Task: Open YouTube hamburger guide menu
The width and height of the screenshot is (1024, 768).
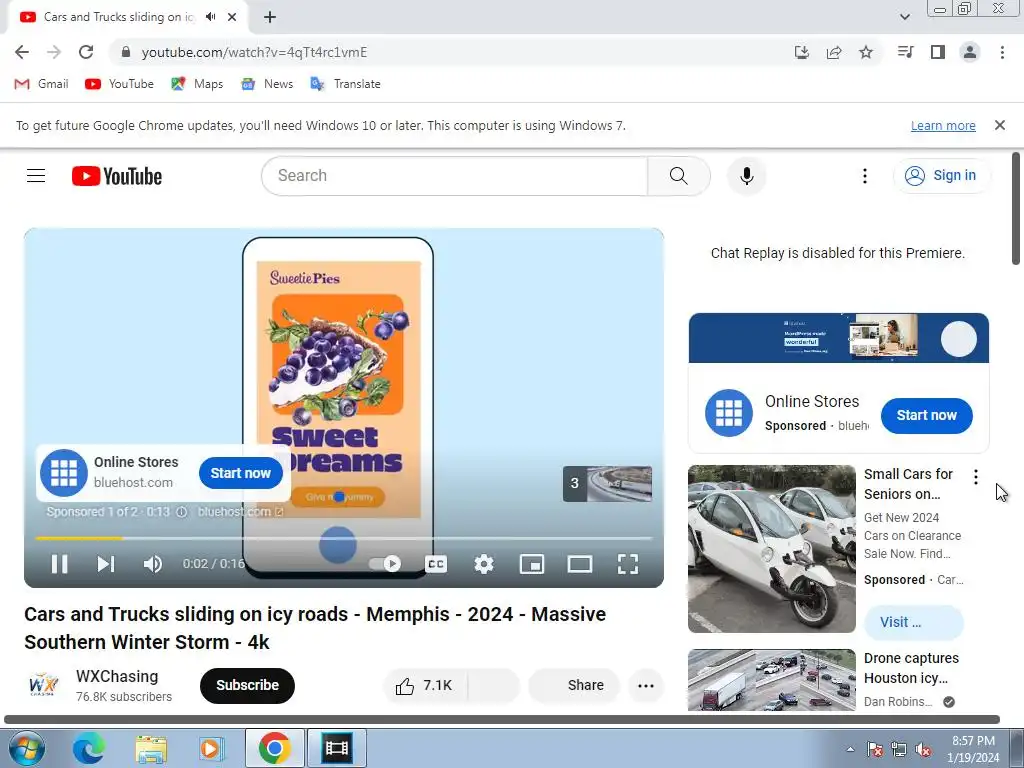Action: [36, 176]
